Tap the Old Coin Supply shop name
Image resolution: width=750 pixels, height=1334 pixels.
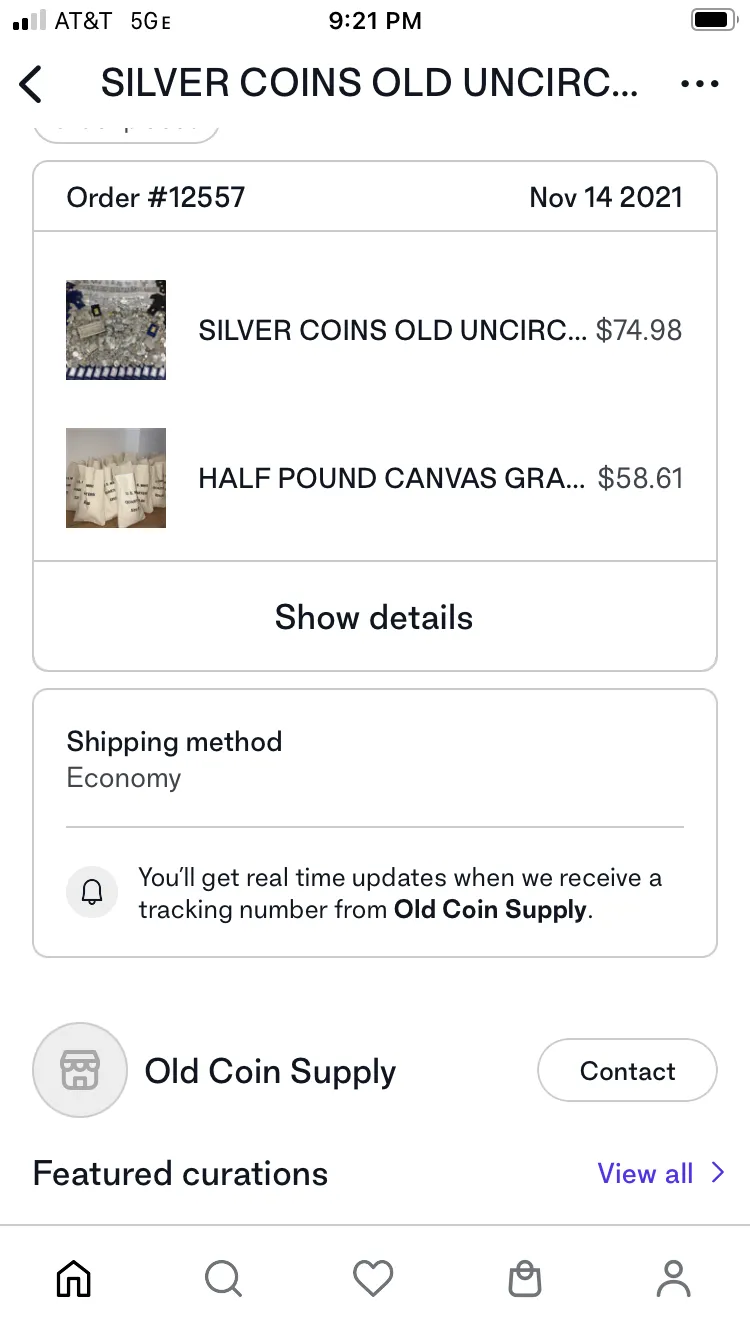(x=270, y=1071)
